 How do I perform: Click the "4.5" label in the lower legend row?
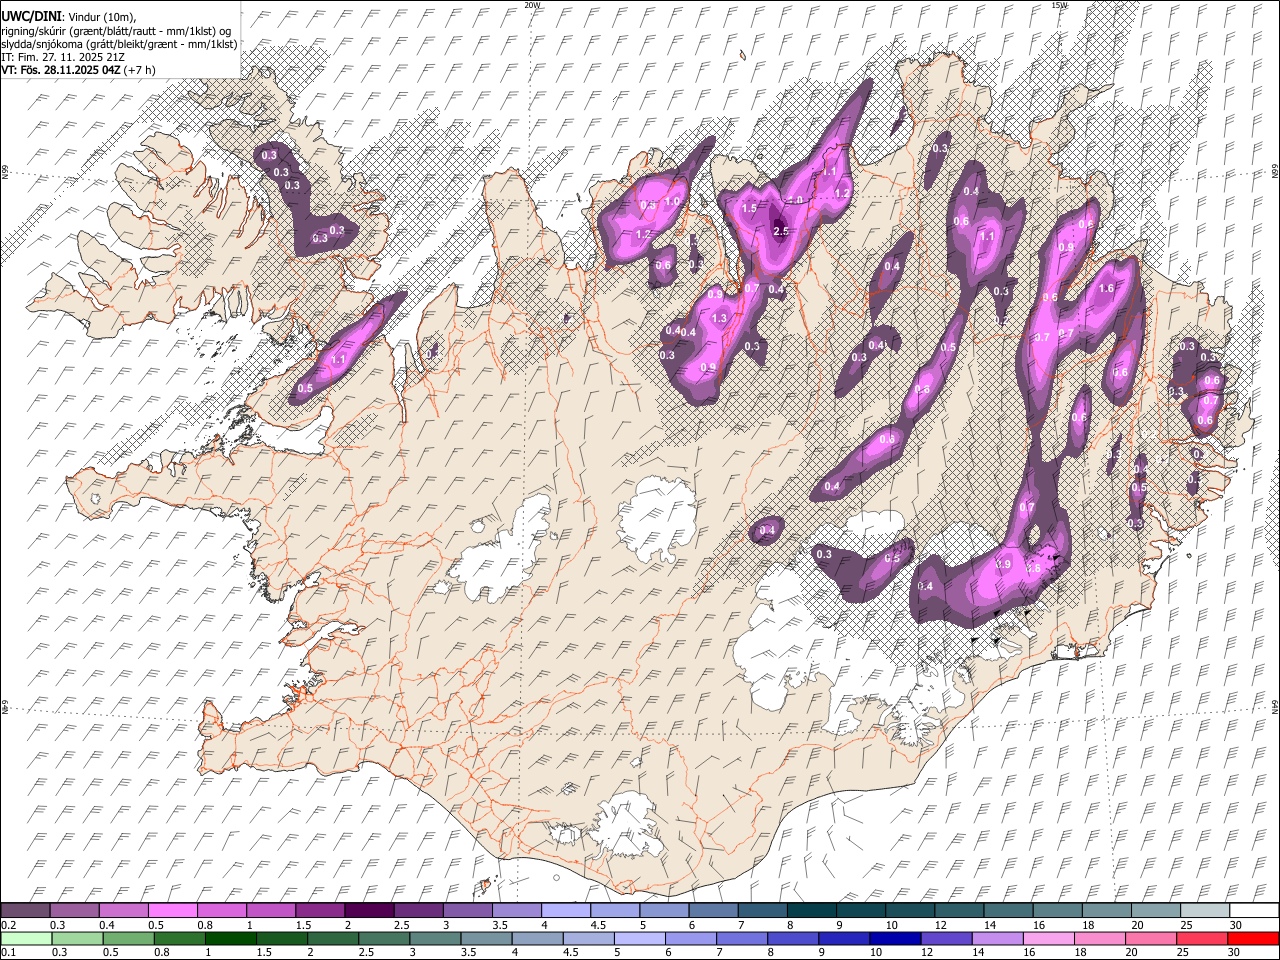tap(569, 953)
